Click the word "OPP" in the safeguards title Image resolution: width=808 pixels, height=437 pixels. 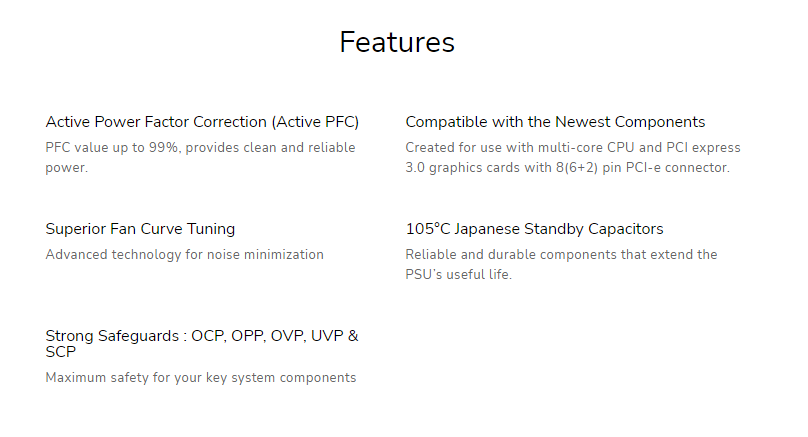tap(251, 336)
